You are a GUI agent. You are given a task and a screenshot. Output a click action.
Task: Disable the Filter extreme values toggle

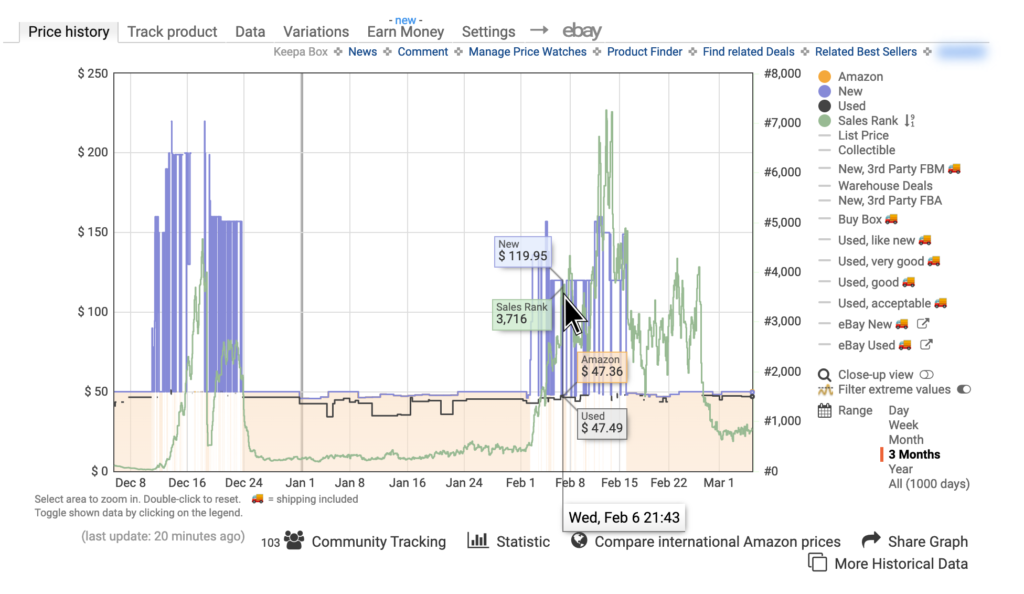[962, 389]
